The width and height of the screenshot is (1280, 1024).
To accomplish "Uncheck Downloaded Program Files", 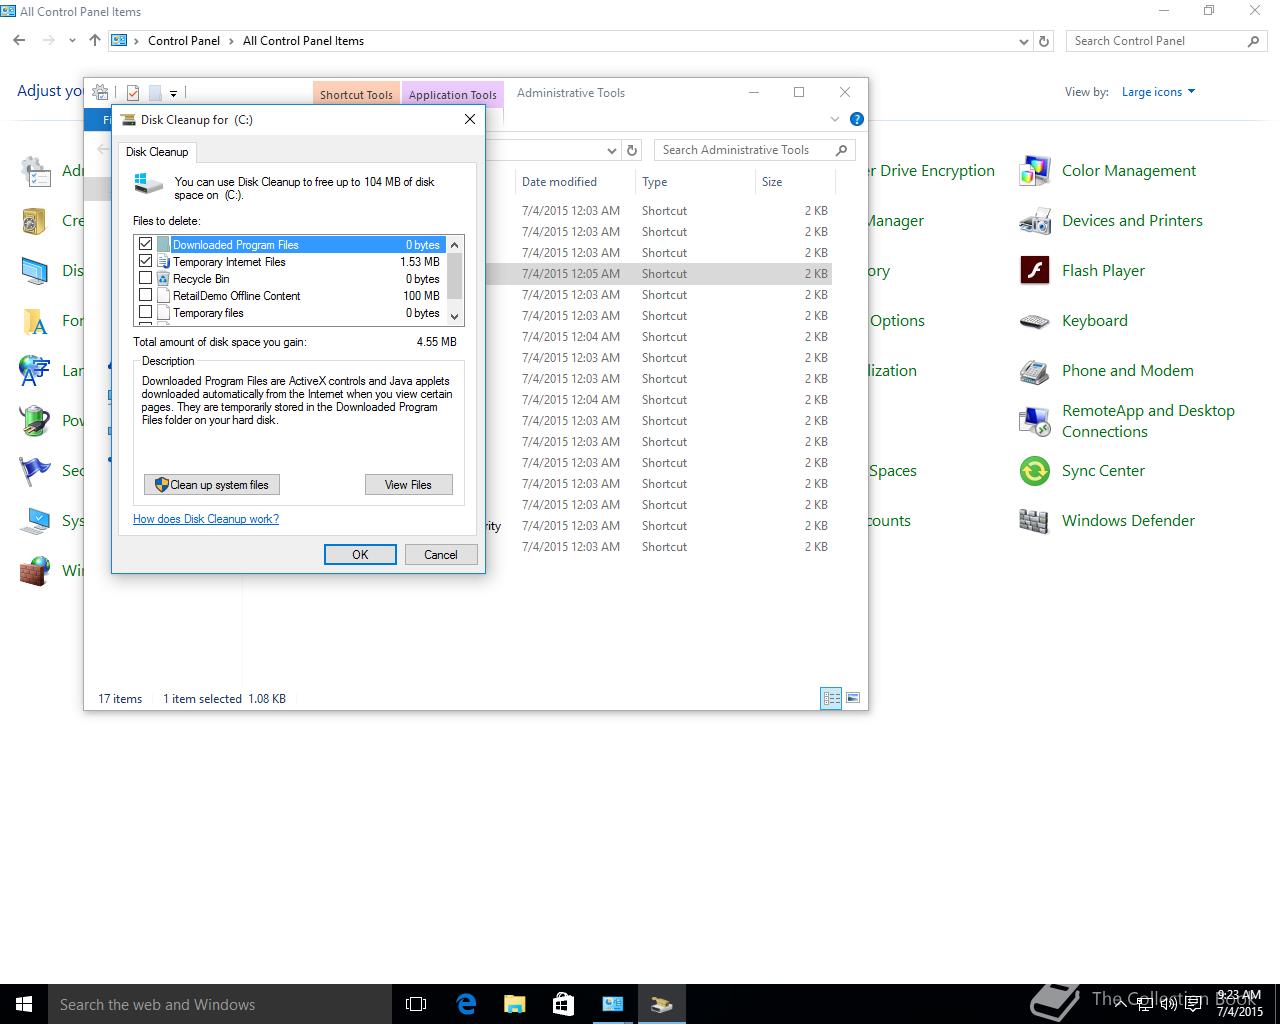I will point(146,244).
